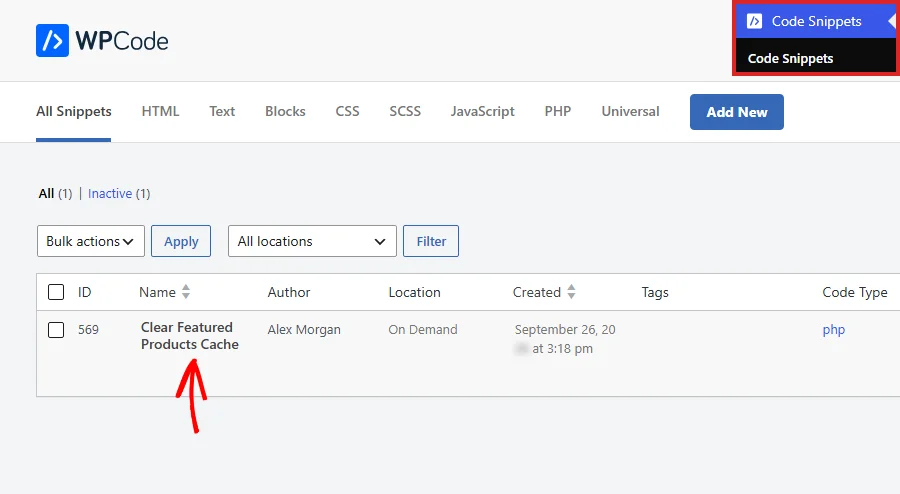Open Code Snippets top menu item
Screen dimensions: 900x494
click(816, 22)
